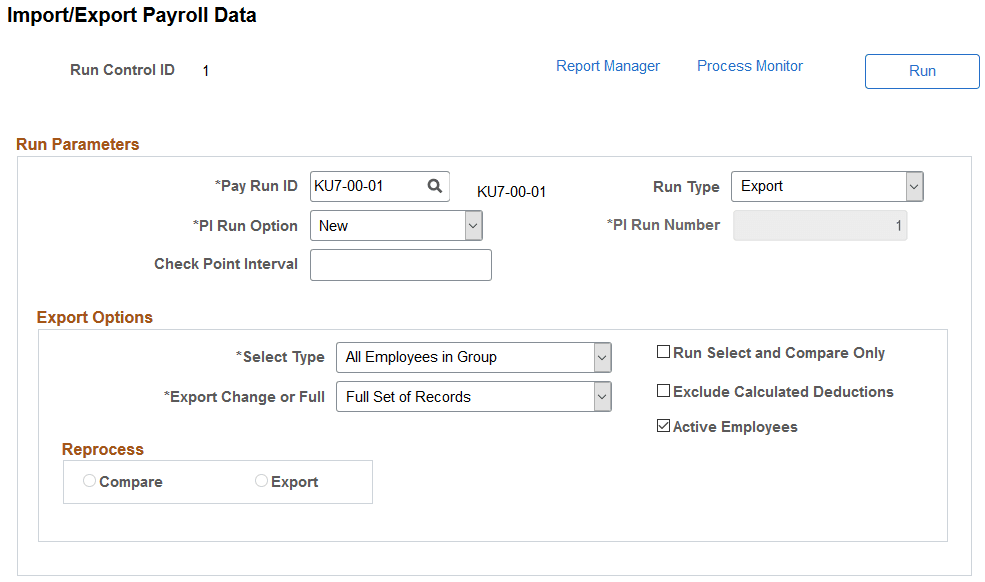Click the Run button

click(921, 71)
